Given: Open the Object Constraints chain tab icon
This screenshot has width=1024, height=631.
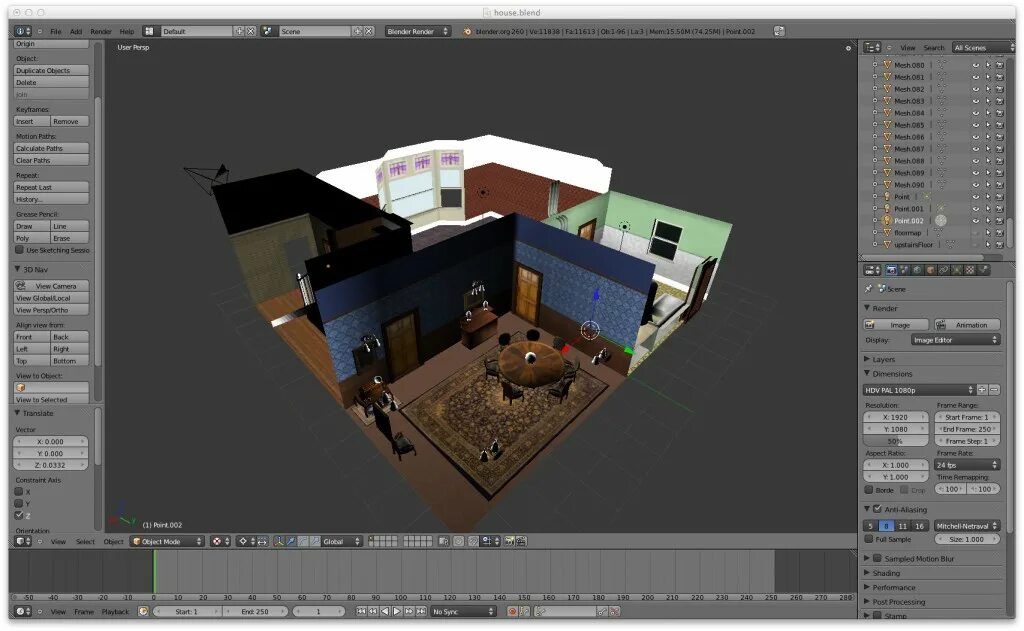Looking at the screenshot, I should pos(944,270).
